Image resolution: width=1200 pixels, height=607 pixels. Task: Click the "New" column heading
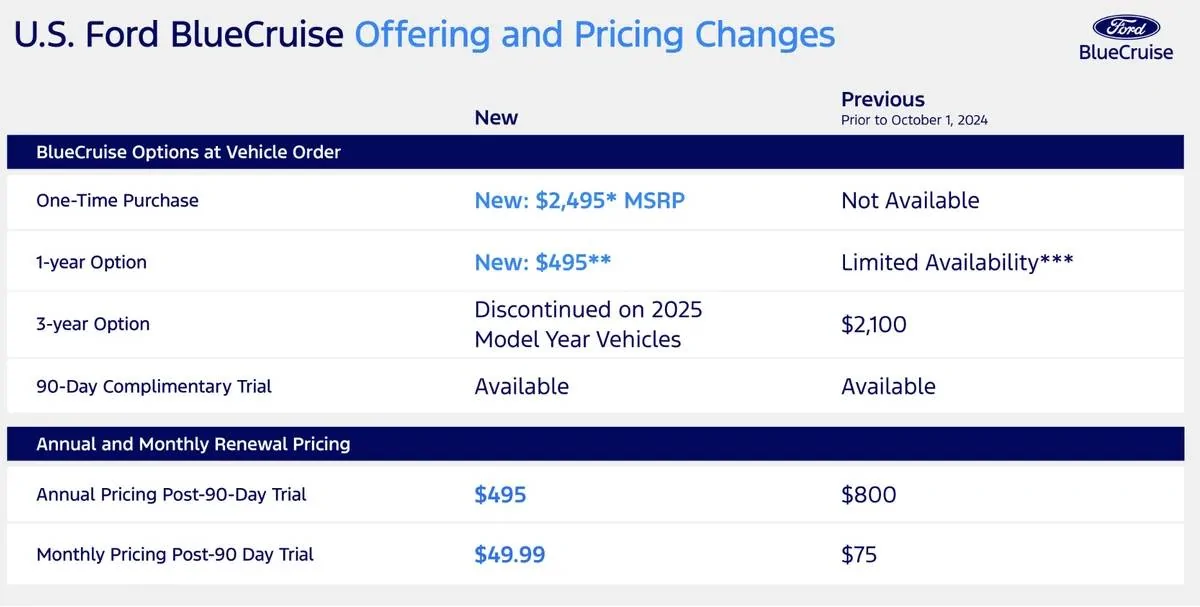pos(496,117)
